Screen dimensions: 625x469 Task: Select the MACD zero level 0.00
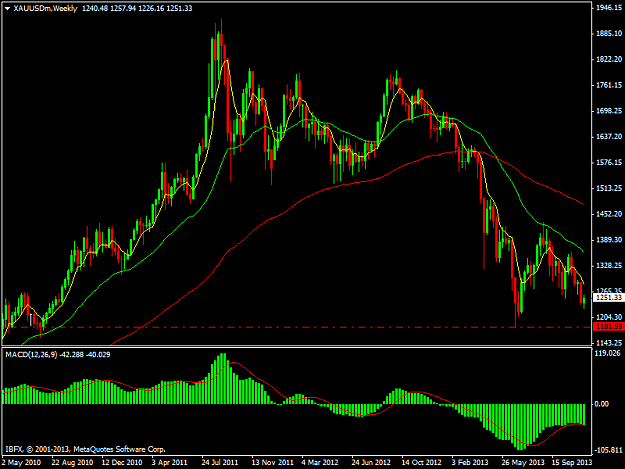click(x=602, y=404)
